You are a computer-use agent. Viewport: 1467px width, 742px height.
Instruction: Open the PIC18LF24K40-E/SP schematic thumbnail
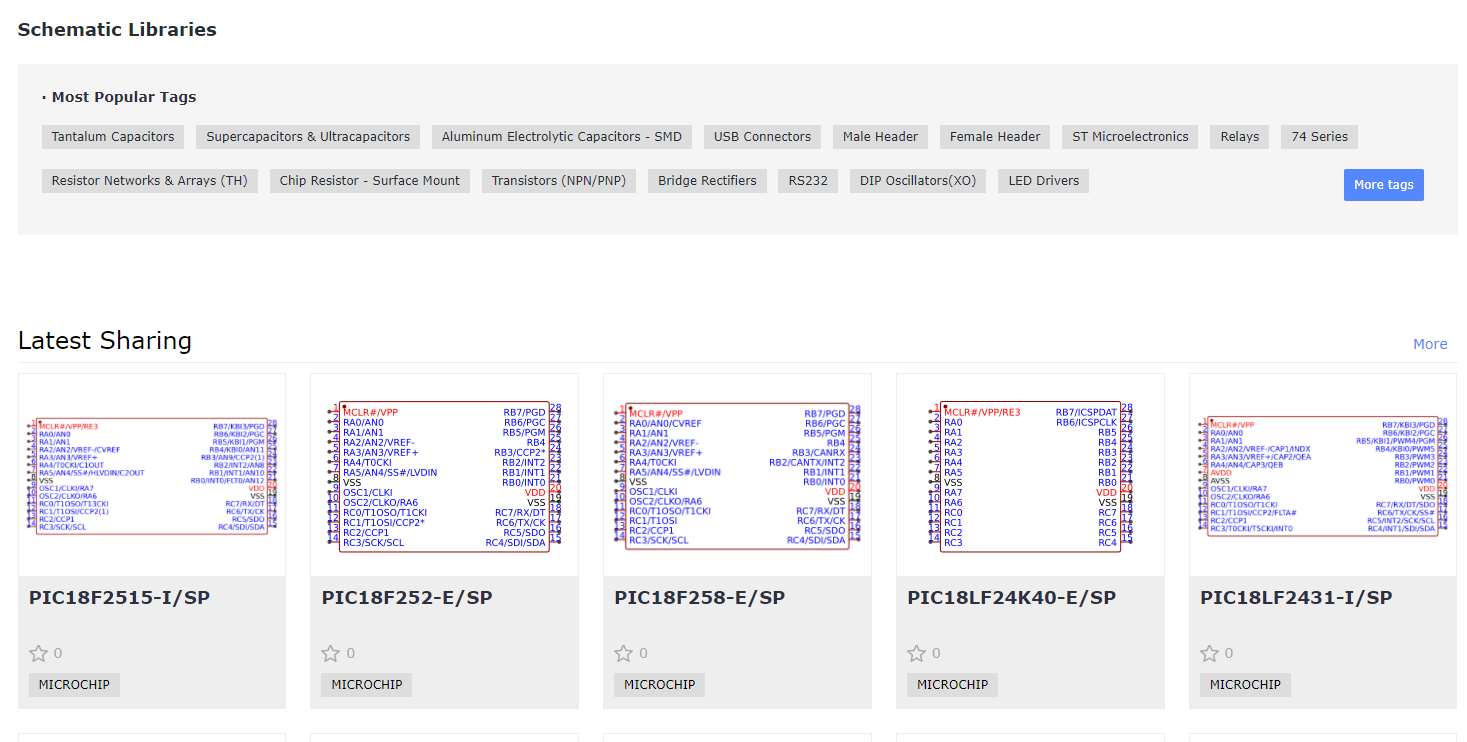pyautogui.click(x=1030, y=475)
